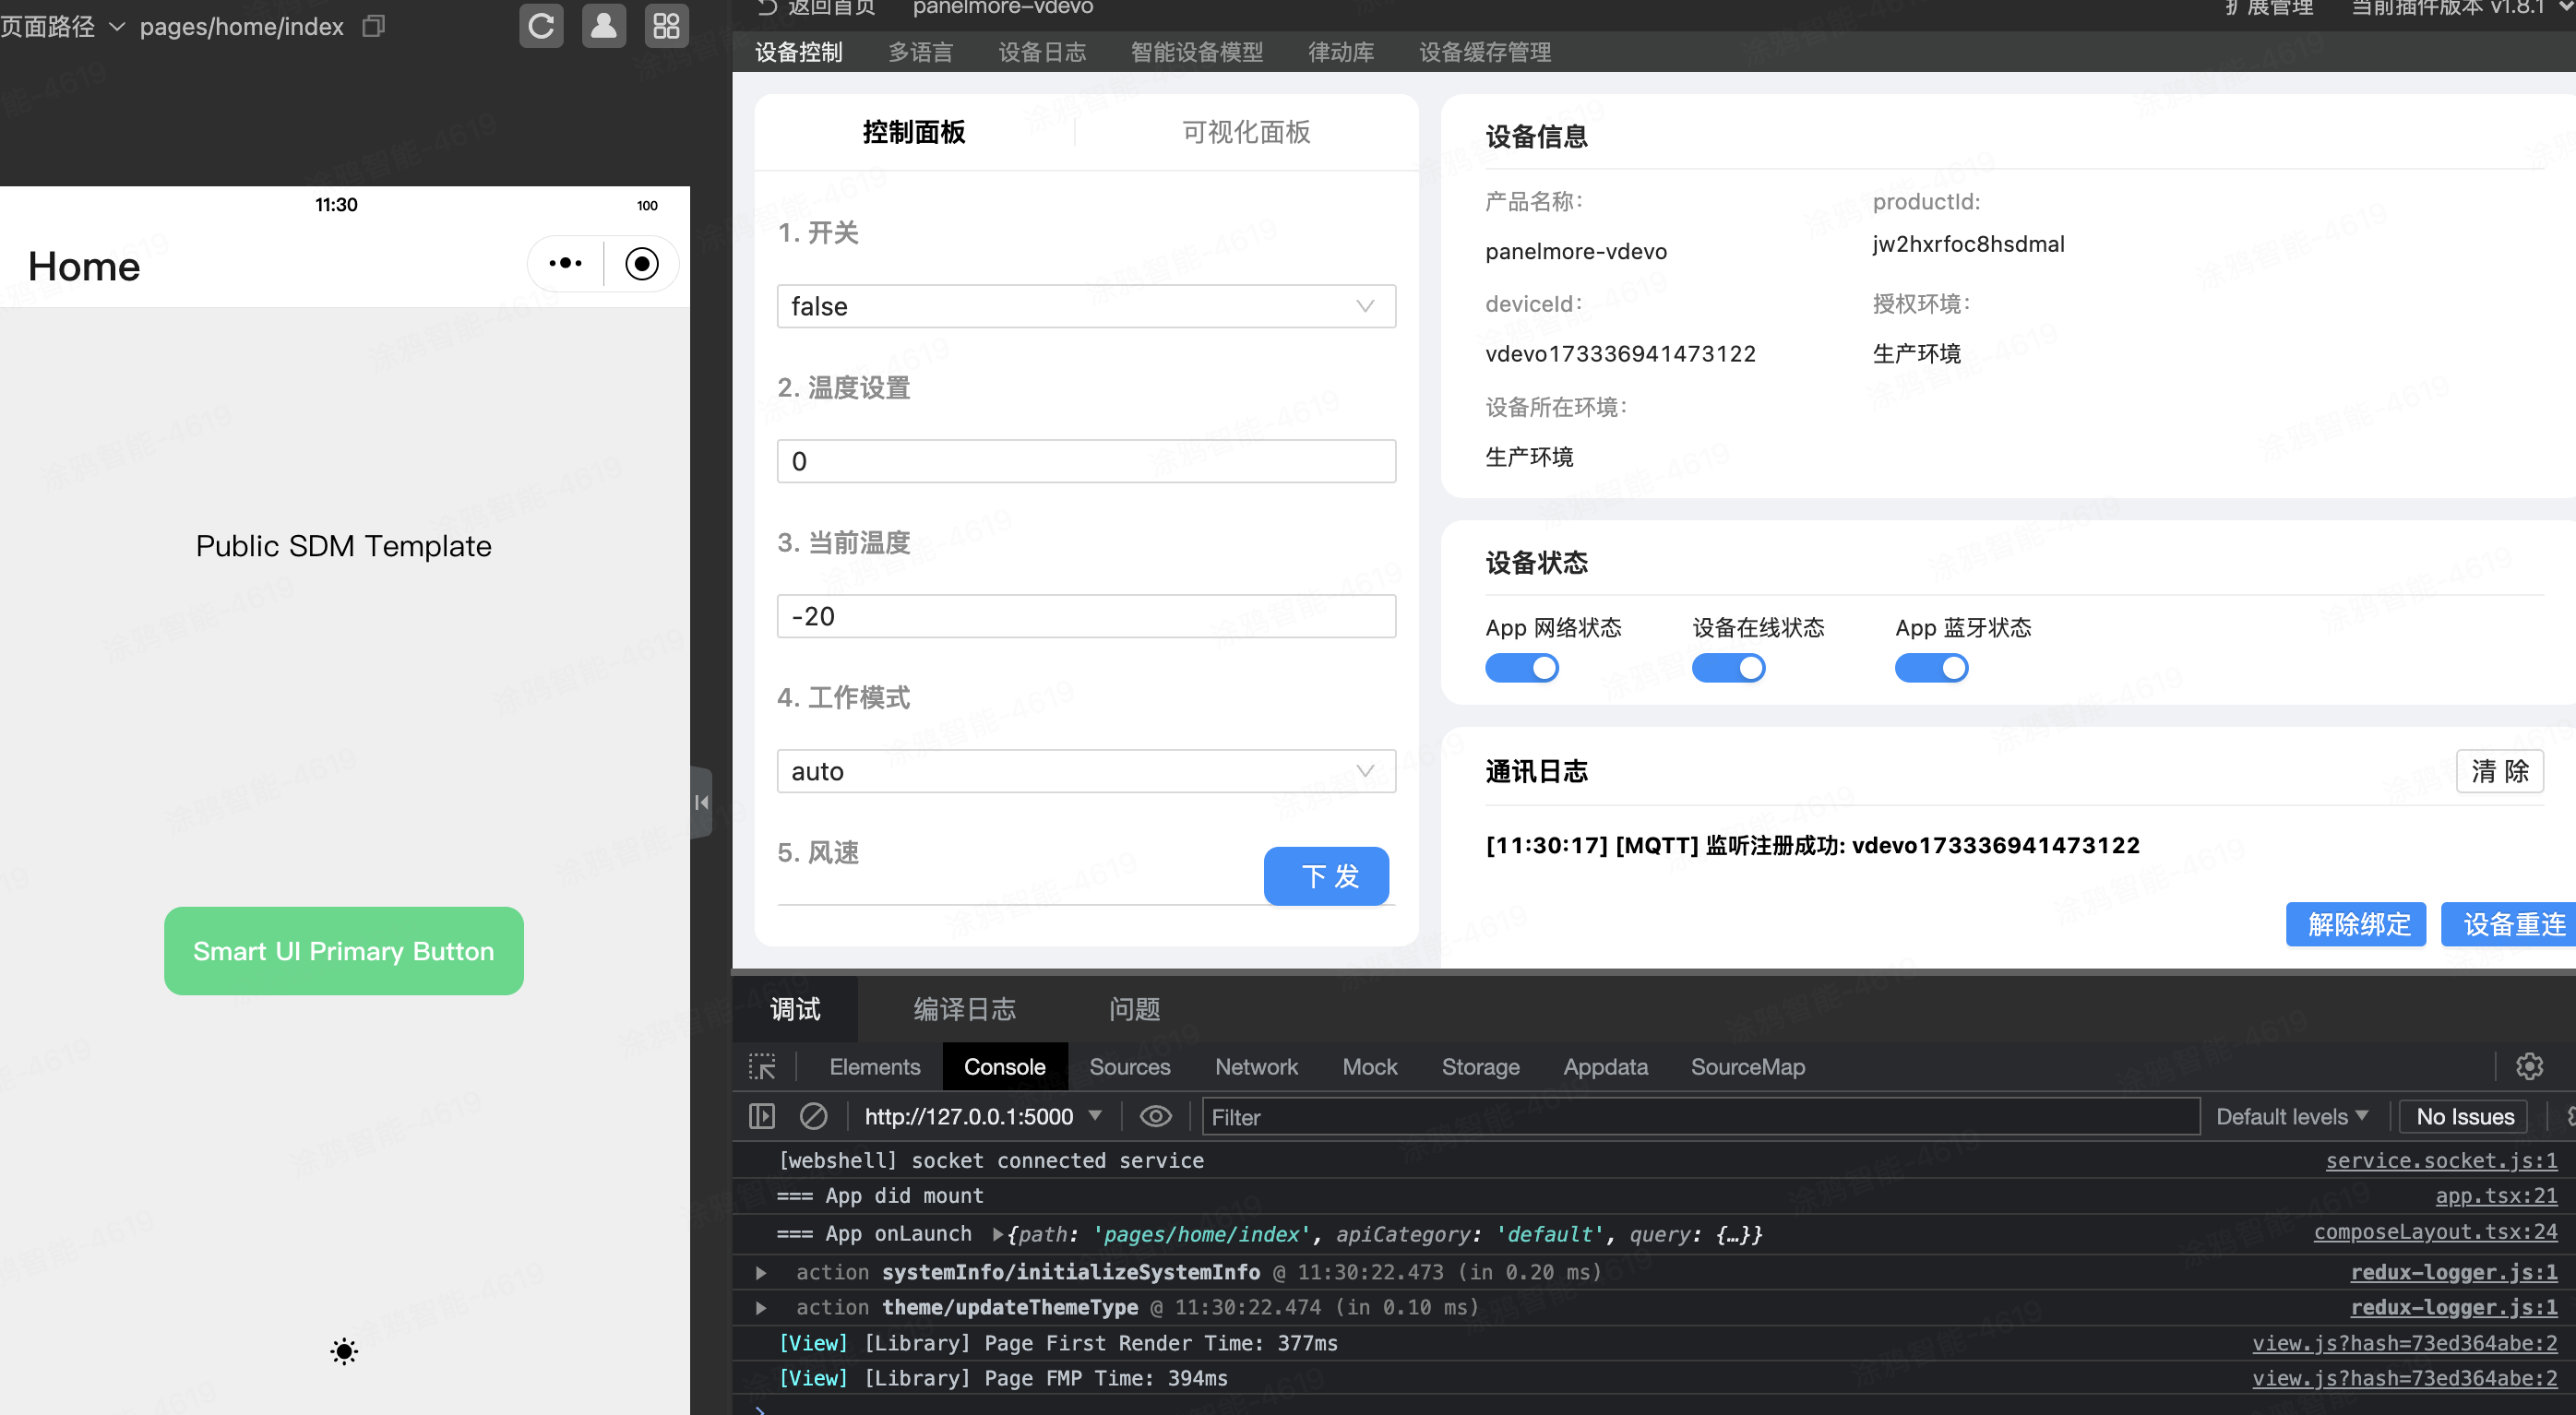Screen dimensions: 2576x1415
Task: Open the 工作模式 auto dropdown
Action: pos(1085,771)
